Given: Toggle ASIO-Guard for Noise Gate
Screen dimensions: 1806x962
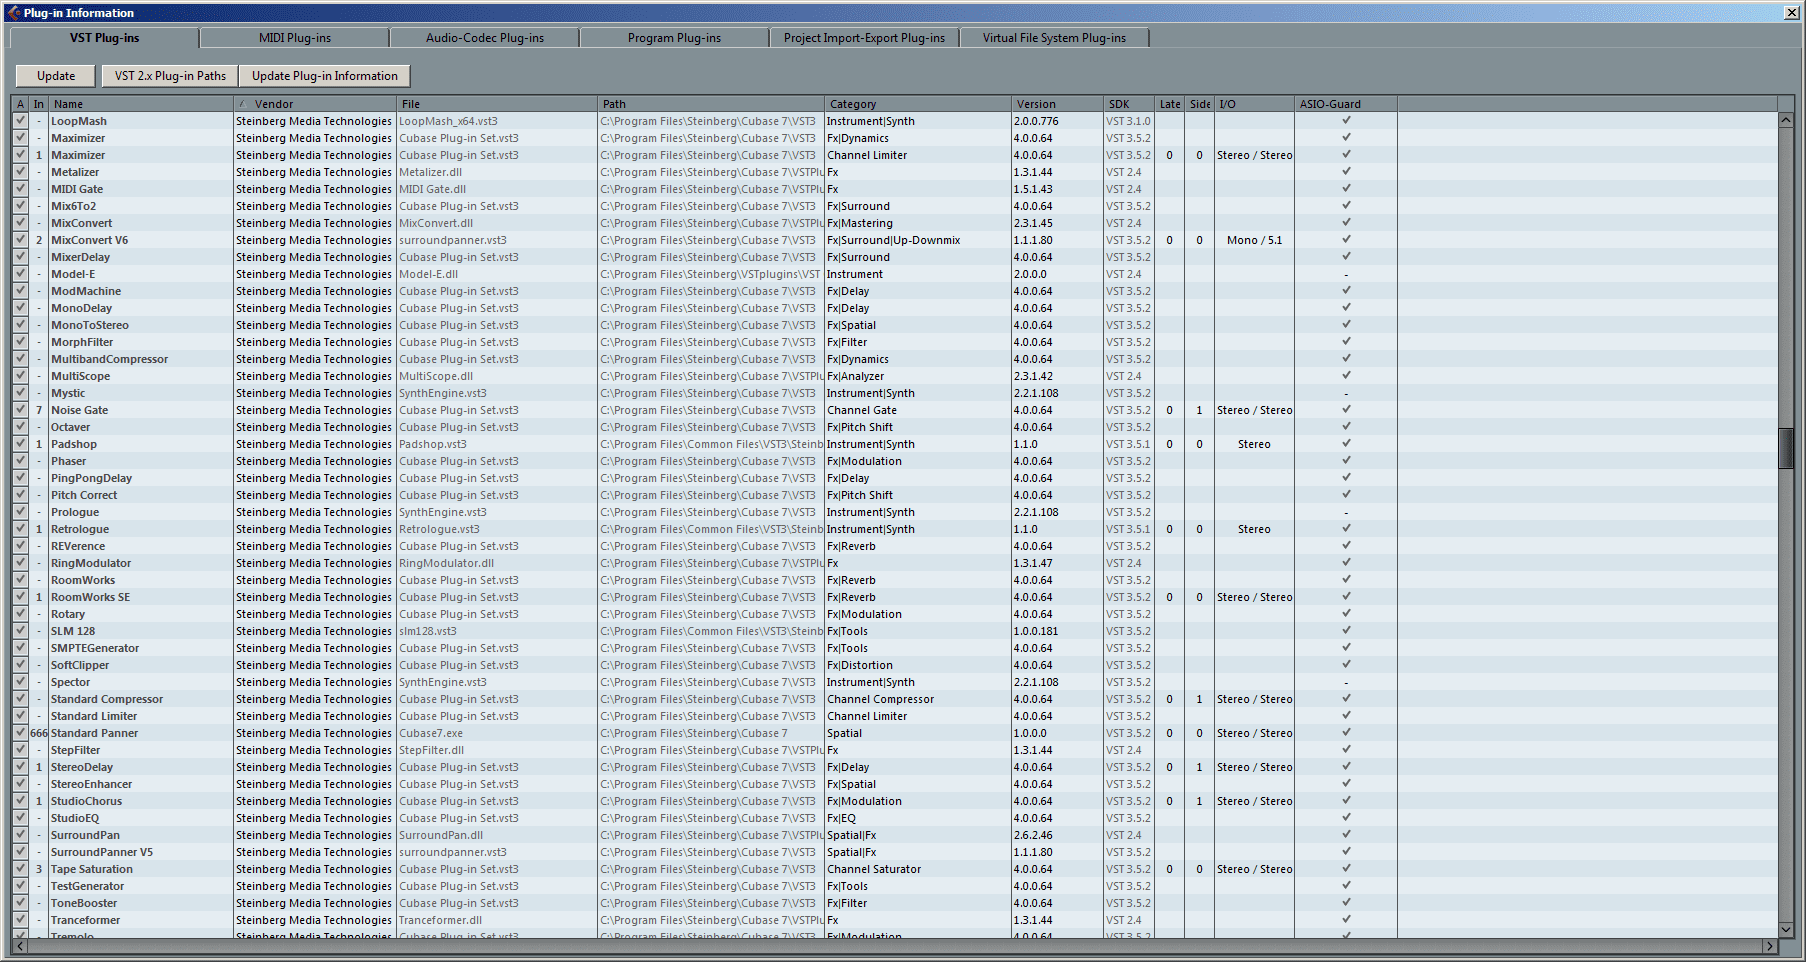Looking at the screenshot, I should point(1346,410).
